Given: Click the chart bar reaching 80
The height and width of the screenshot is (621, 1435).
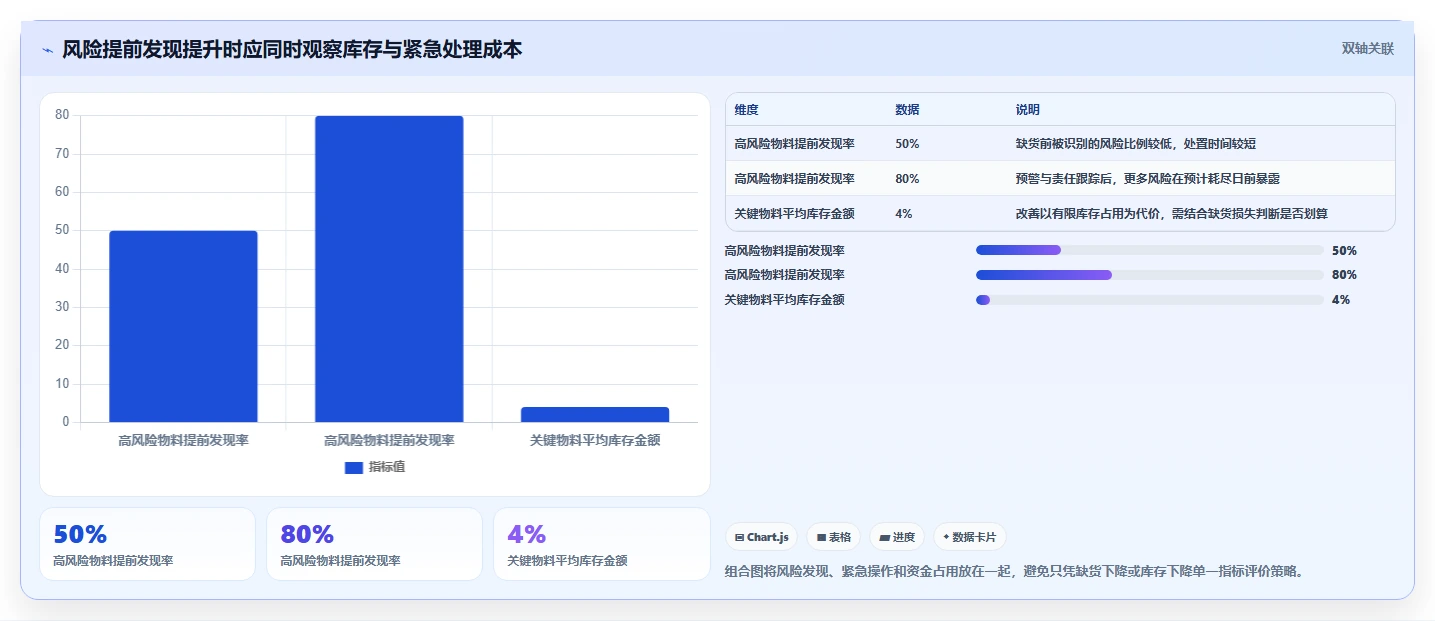Looking at the screenshot, I should pos(389,269).
